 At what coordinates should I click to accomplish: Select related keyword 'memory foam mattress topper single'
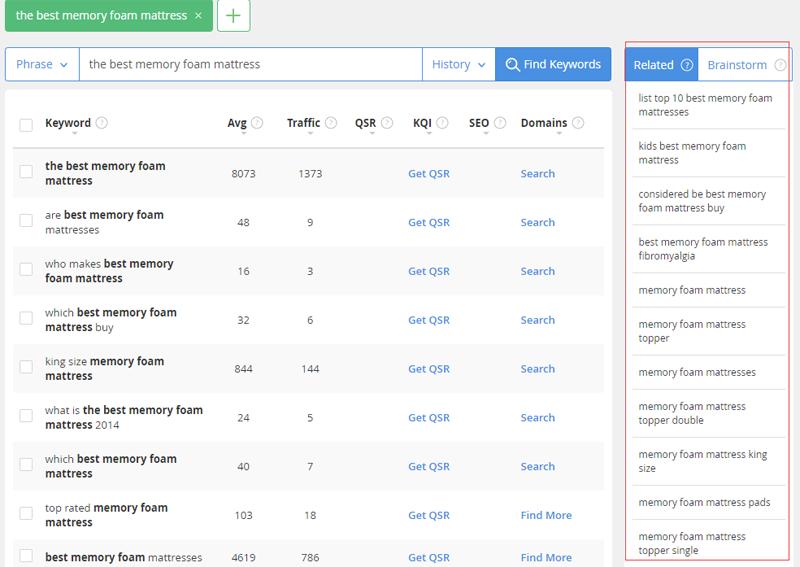point(692,543)
